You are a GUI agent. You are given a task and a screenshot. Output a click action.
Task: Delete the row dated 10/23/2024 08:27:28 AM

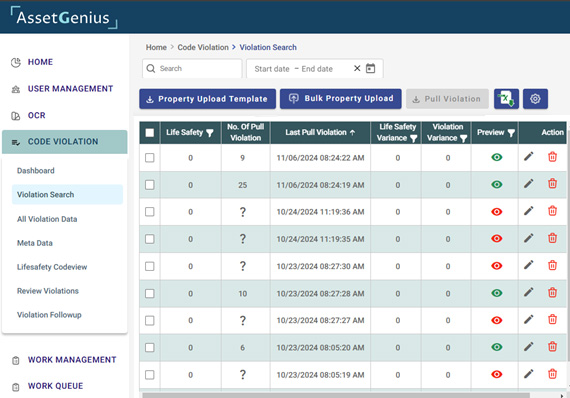[552, 292]
